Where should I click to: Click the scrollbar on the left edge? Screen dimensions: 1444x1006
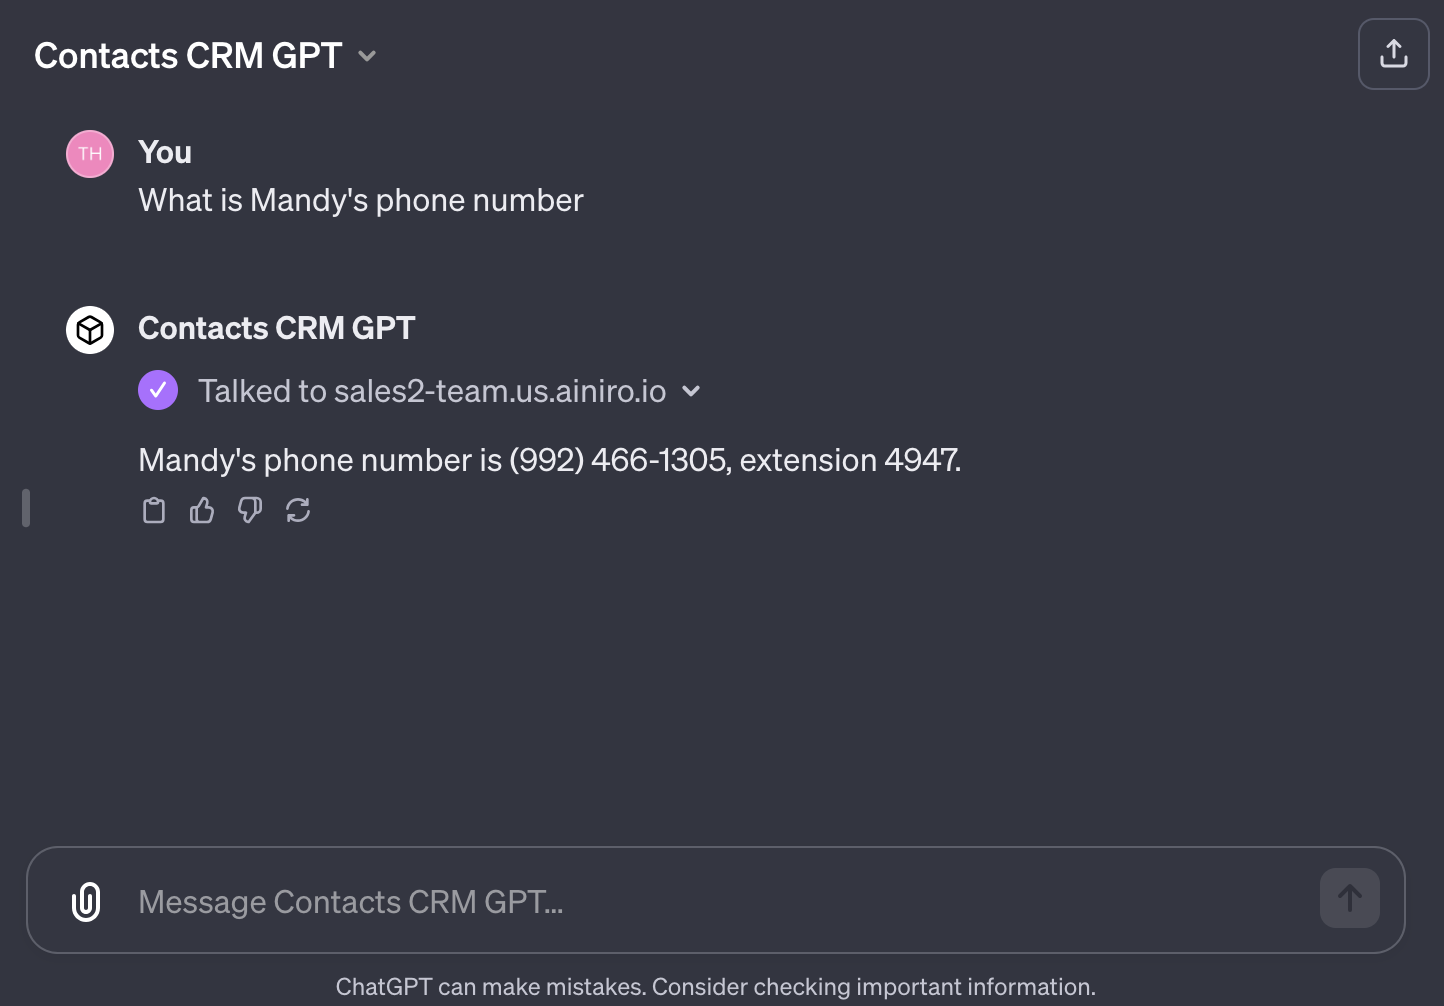pyautogui.click(x=25, y=507)
